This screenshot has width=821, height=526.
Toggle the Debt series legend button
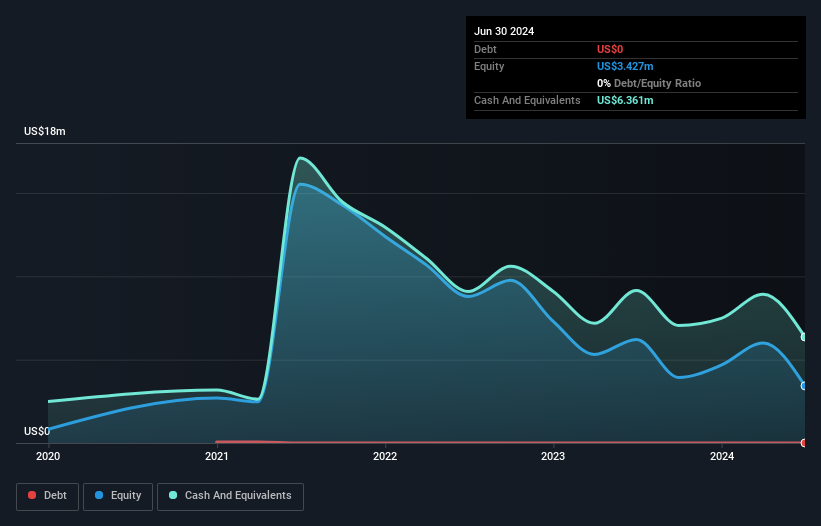click(47, 496)
